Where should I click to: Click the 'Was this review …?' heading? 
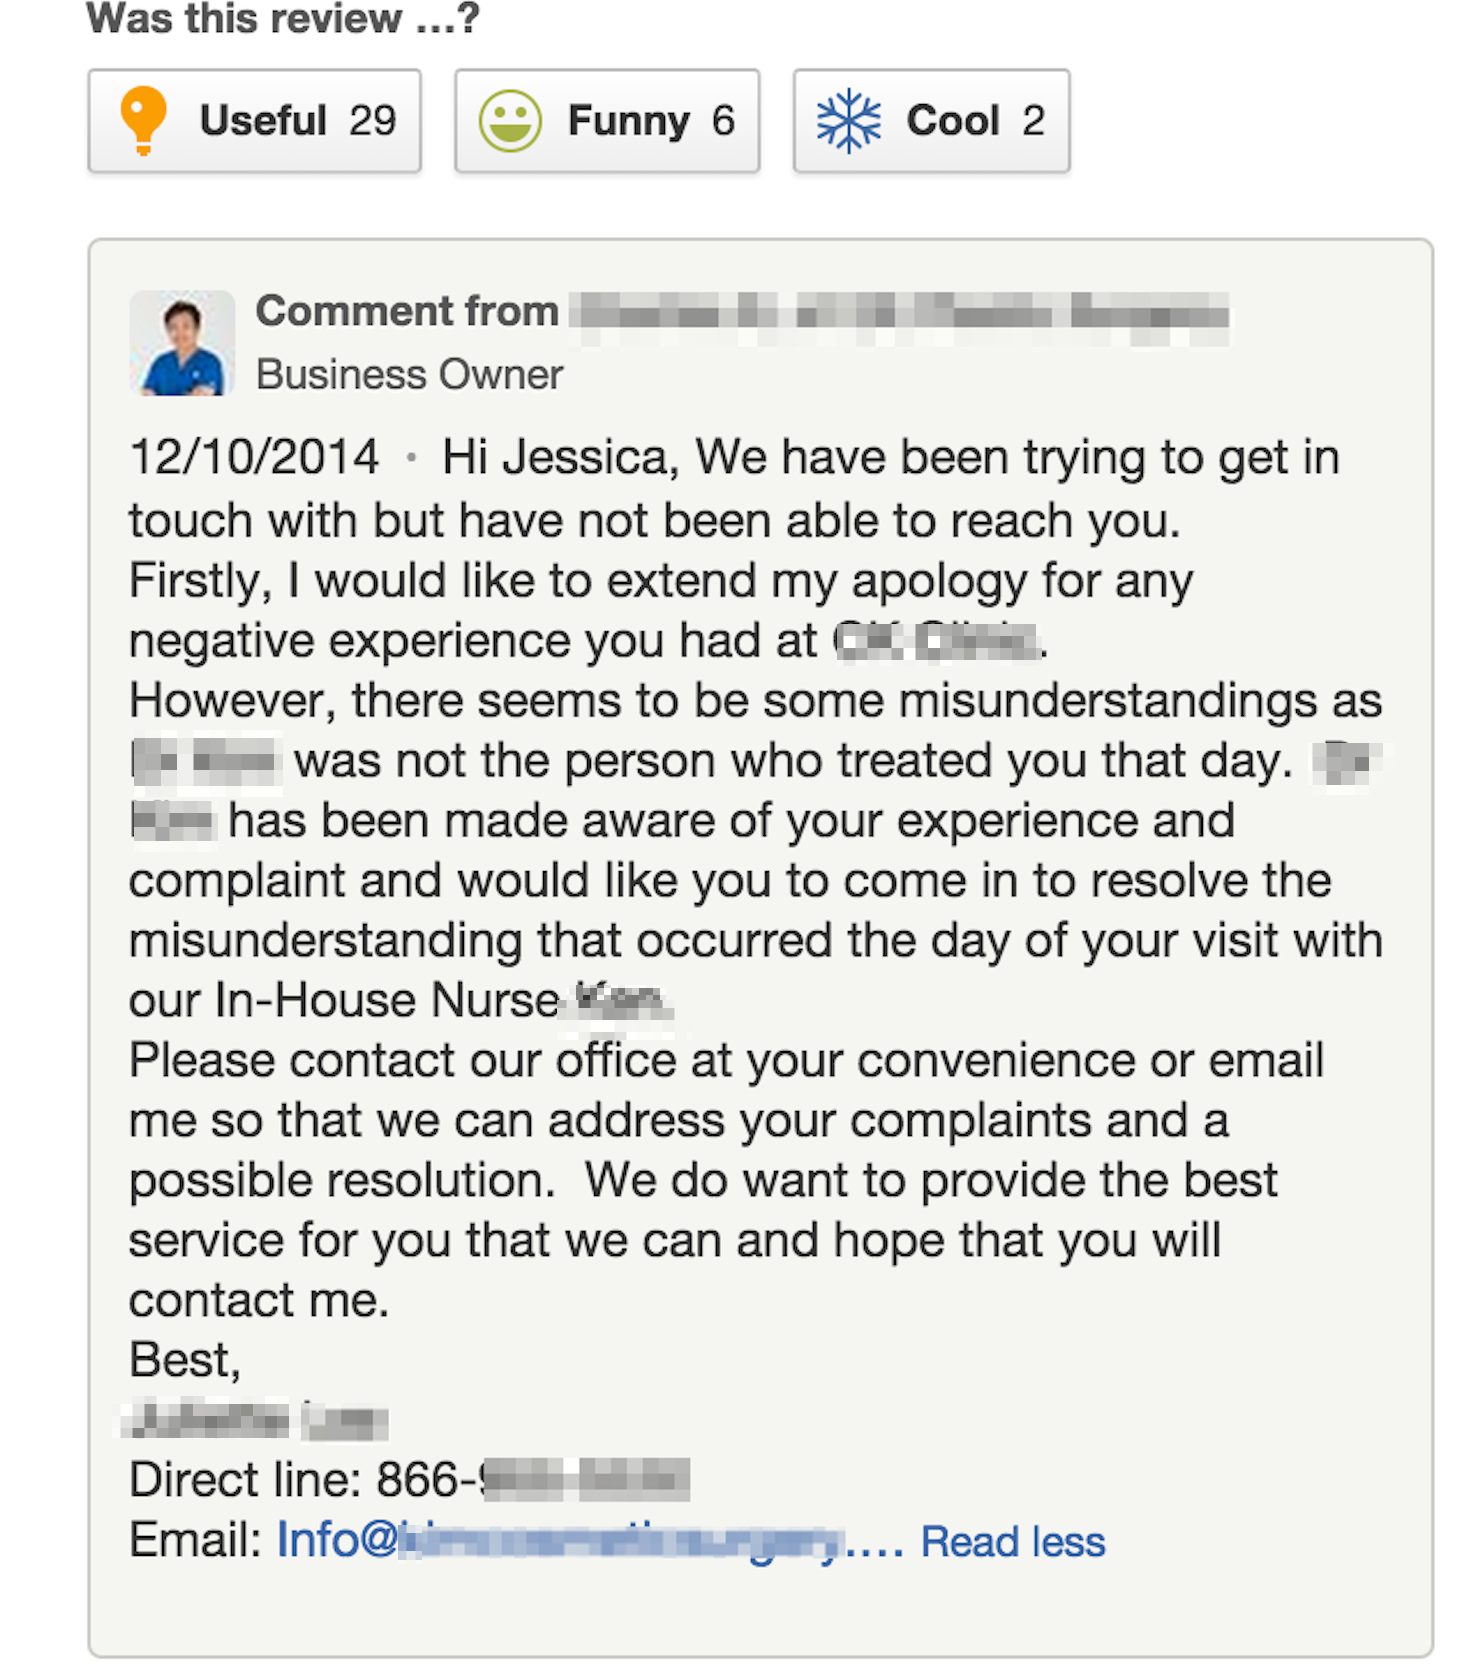pos(284,19)
